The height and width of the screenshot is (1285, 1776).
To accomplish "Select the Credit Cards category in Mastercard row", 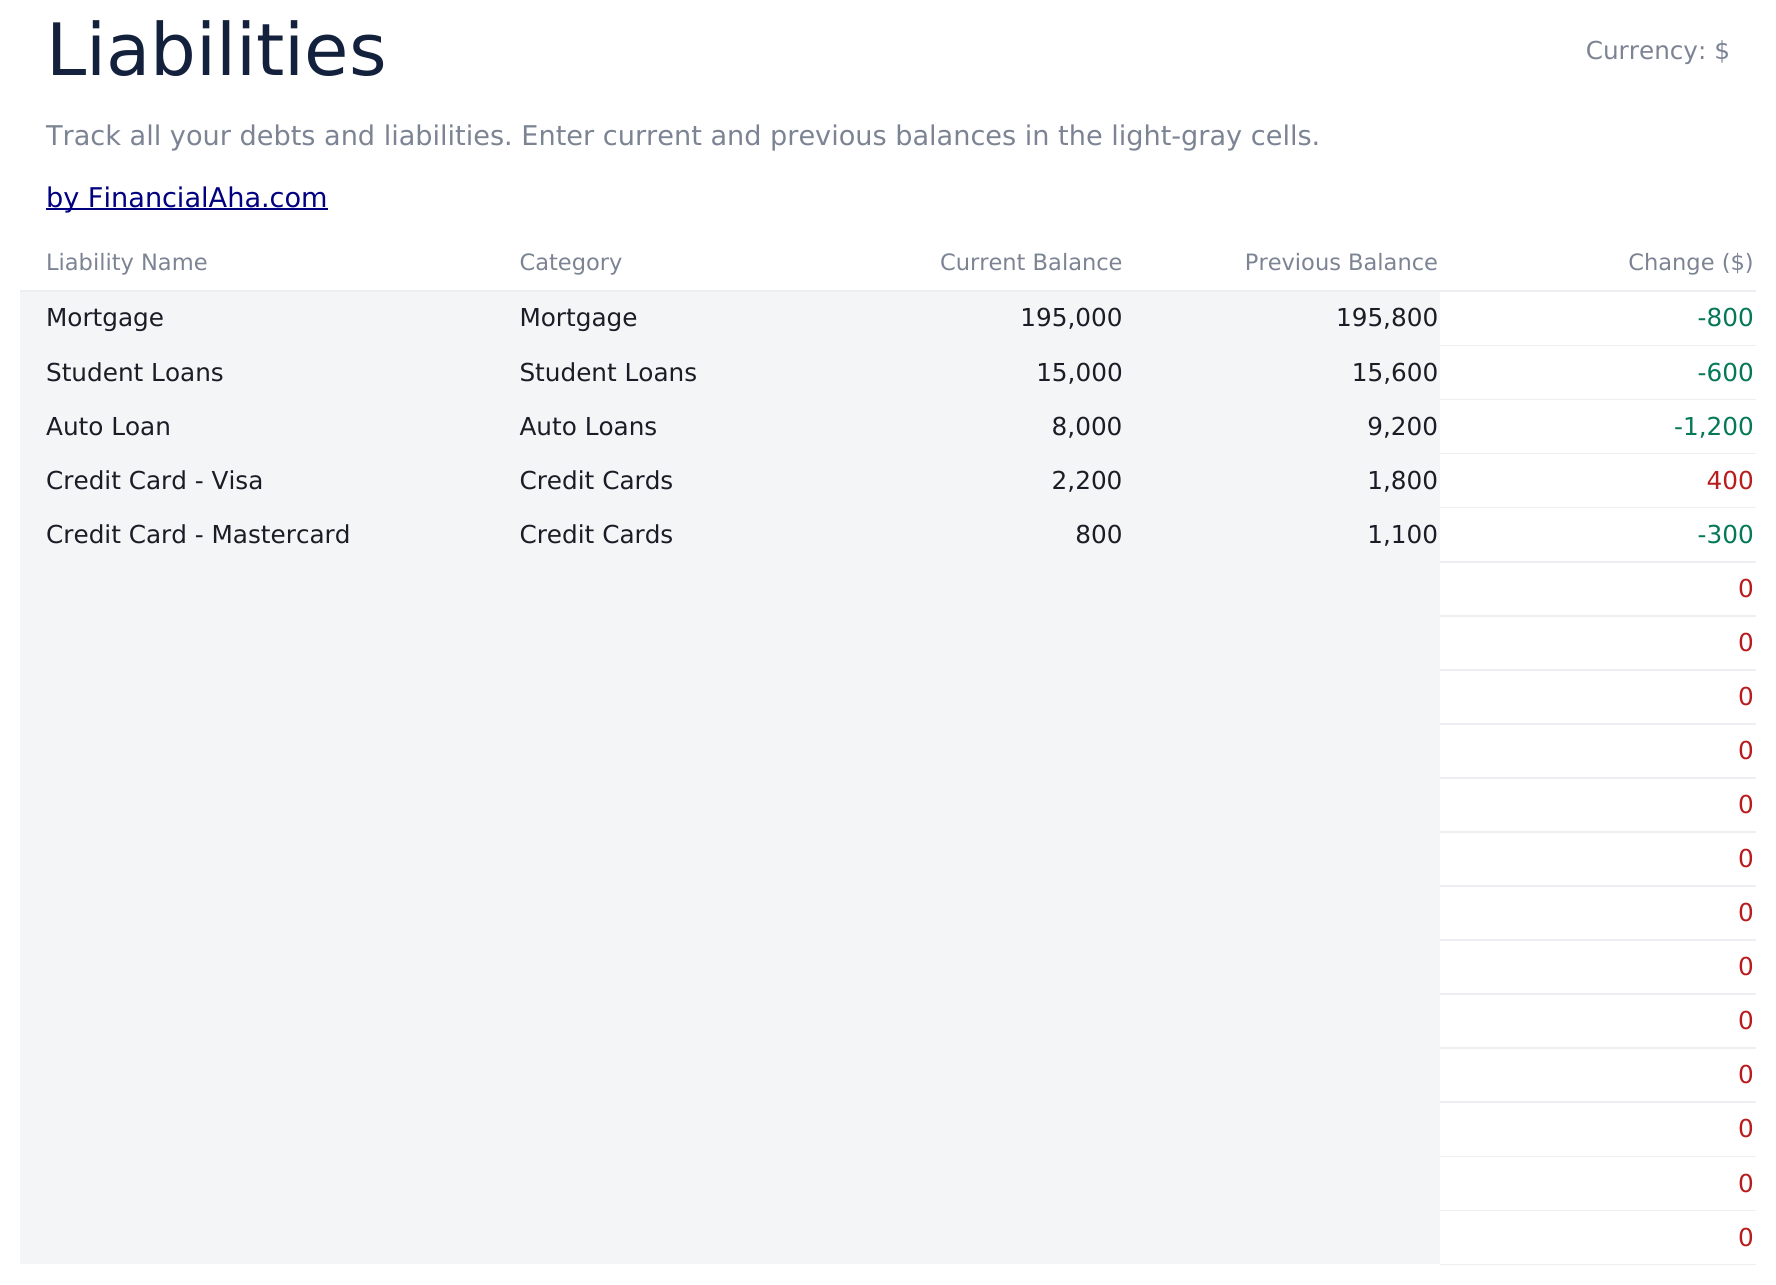I will (x=651, y=535).
